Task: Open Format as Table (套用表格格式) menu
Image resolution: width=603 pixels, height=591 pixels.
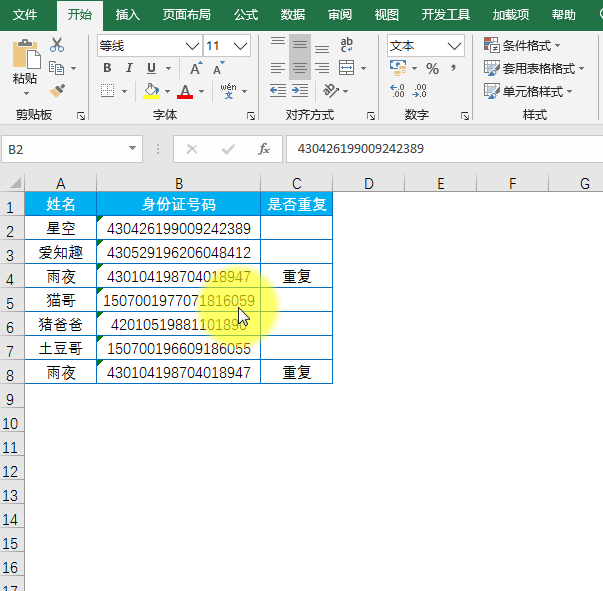Action: pos(534,68)
